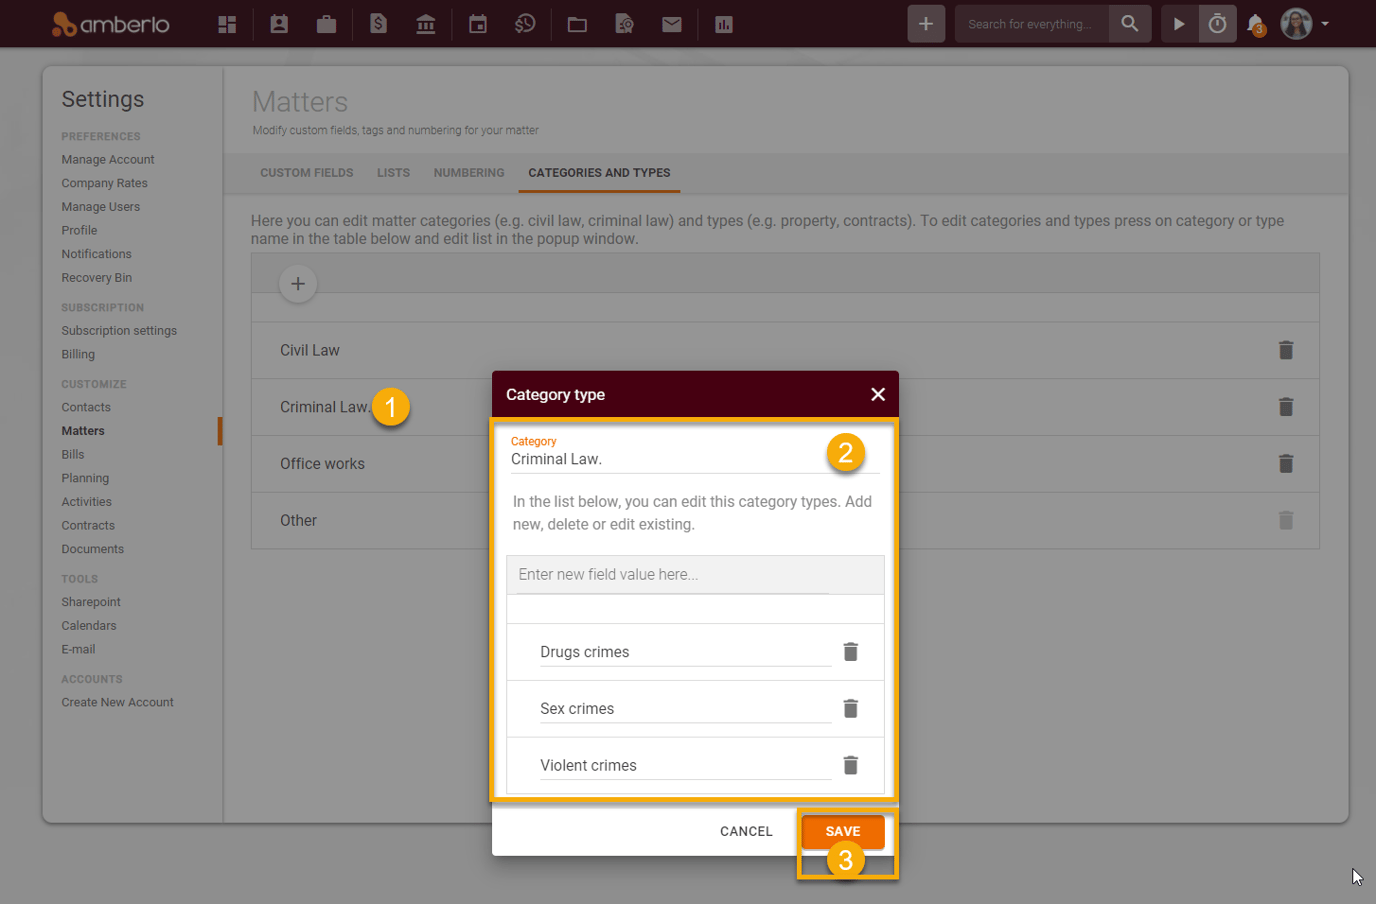1376x904 pixels.
Task: Delete the Drugs crimes type
Action: point(850,652)
